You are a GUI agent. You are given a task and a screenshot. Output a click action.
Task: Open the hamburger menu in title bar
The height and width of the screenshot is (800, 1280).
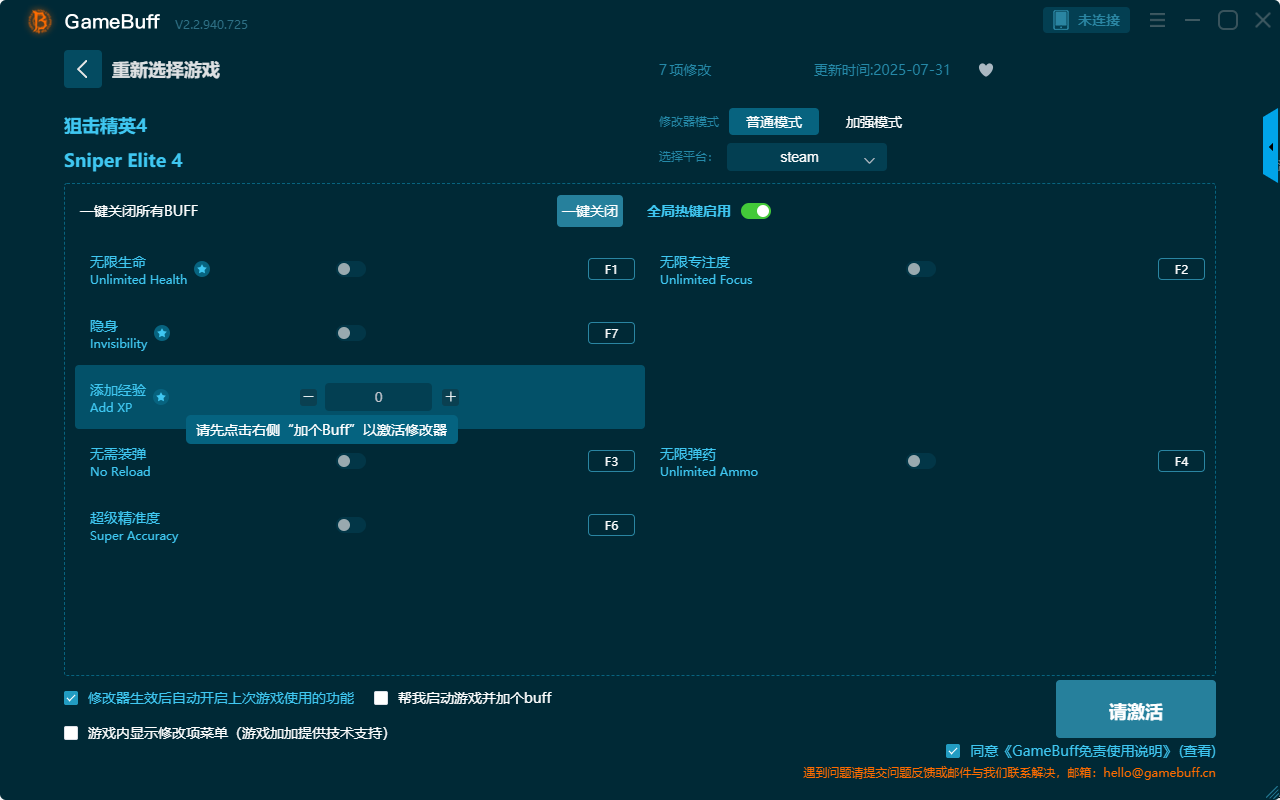tap(1157, 20)
